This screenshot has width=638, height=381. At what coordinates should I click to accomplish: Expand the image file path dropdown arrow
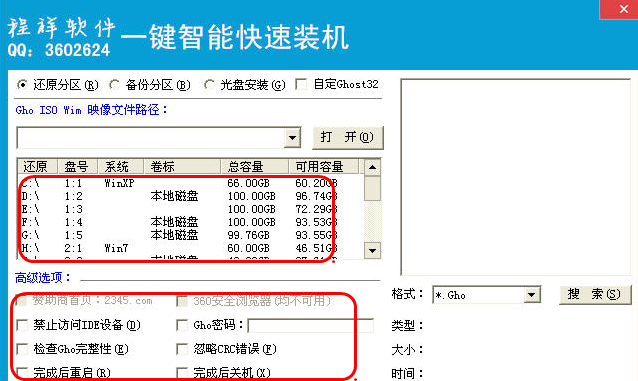pos(292,138)
